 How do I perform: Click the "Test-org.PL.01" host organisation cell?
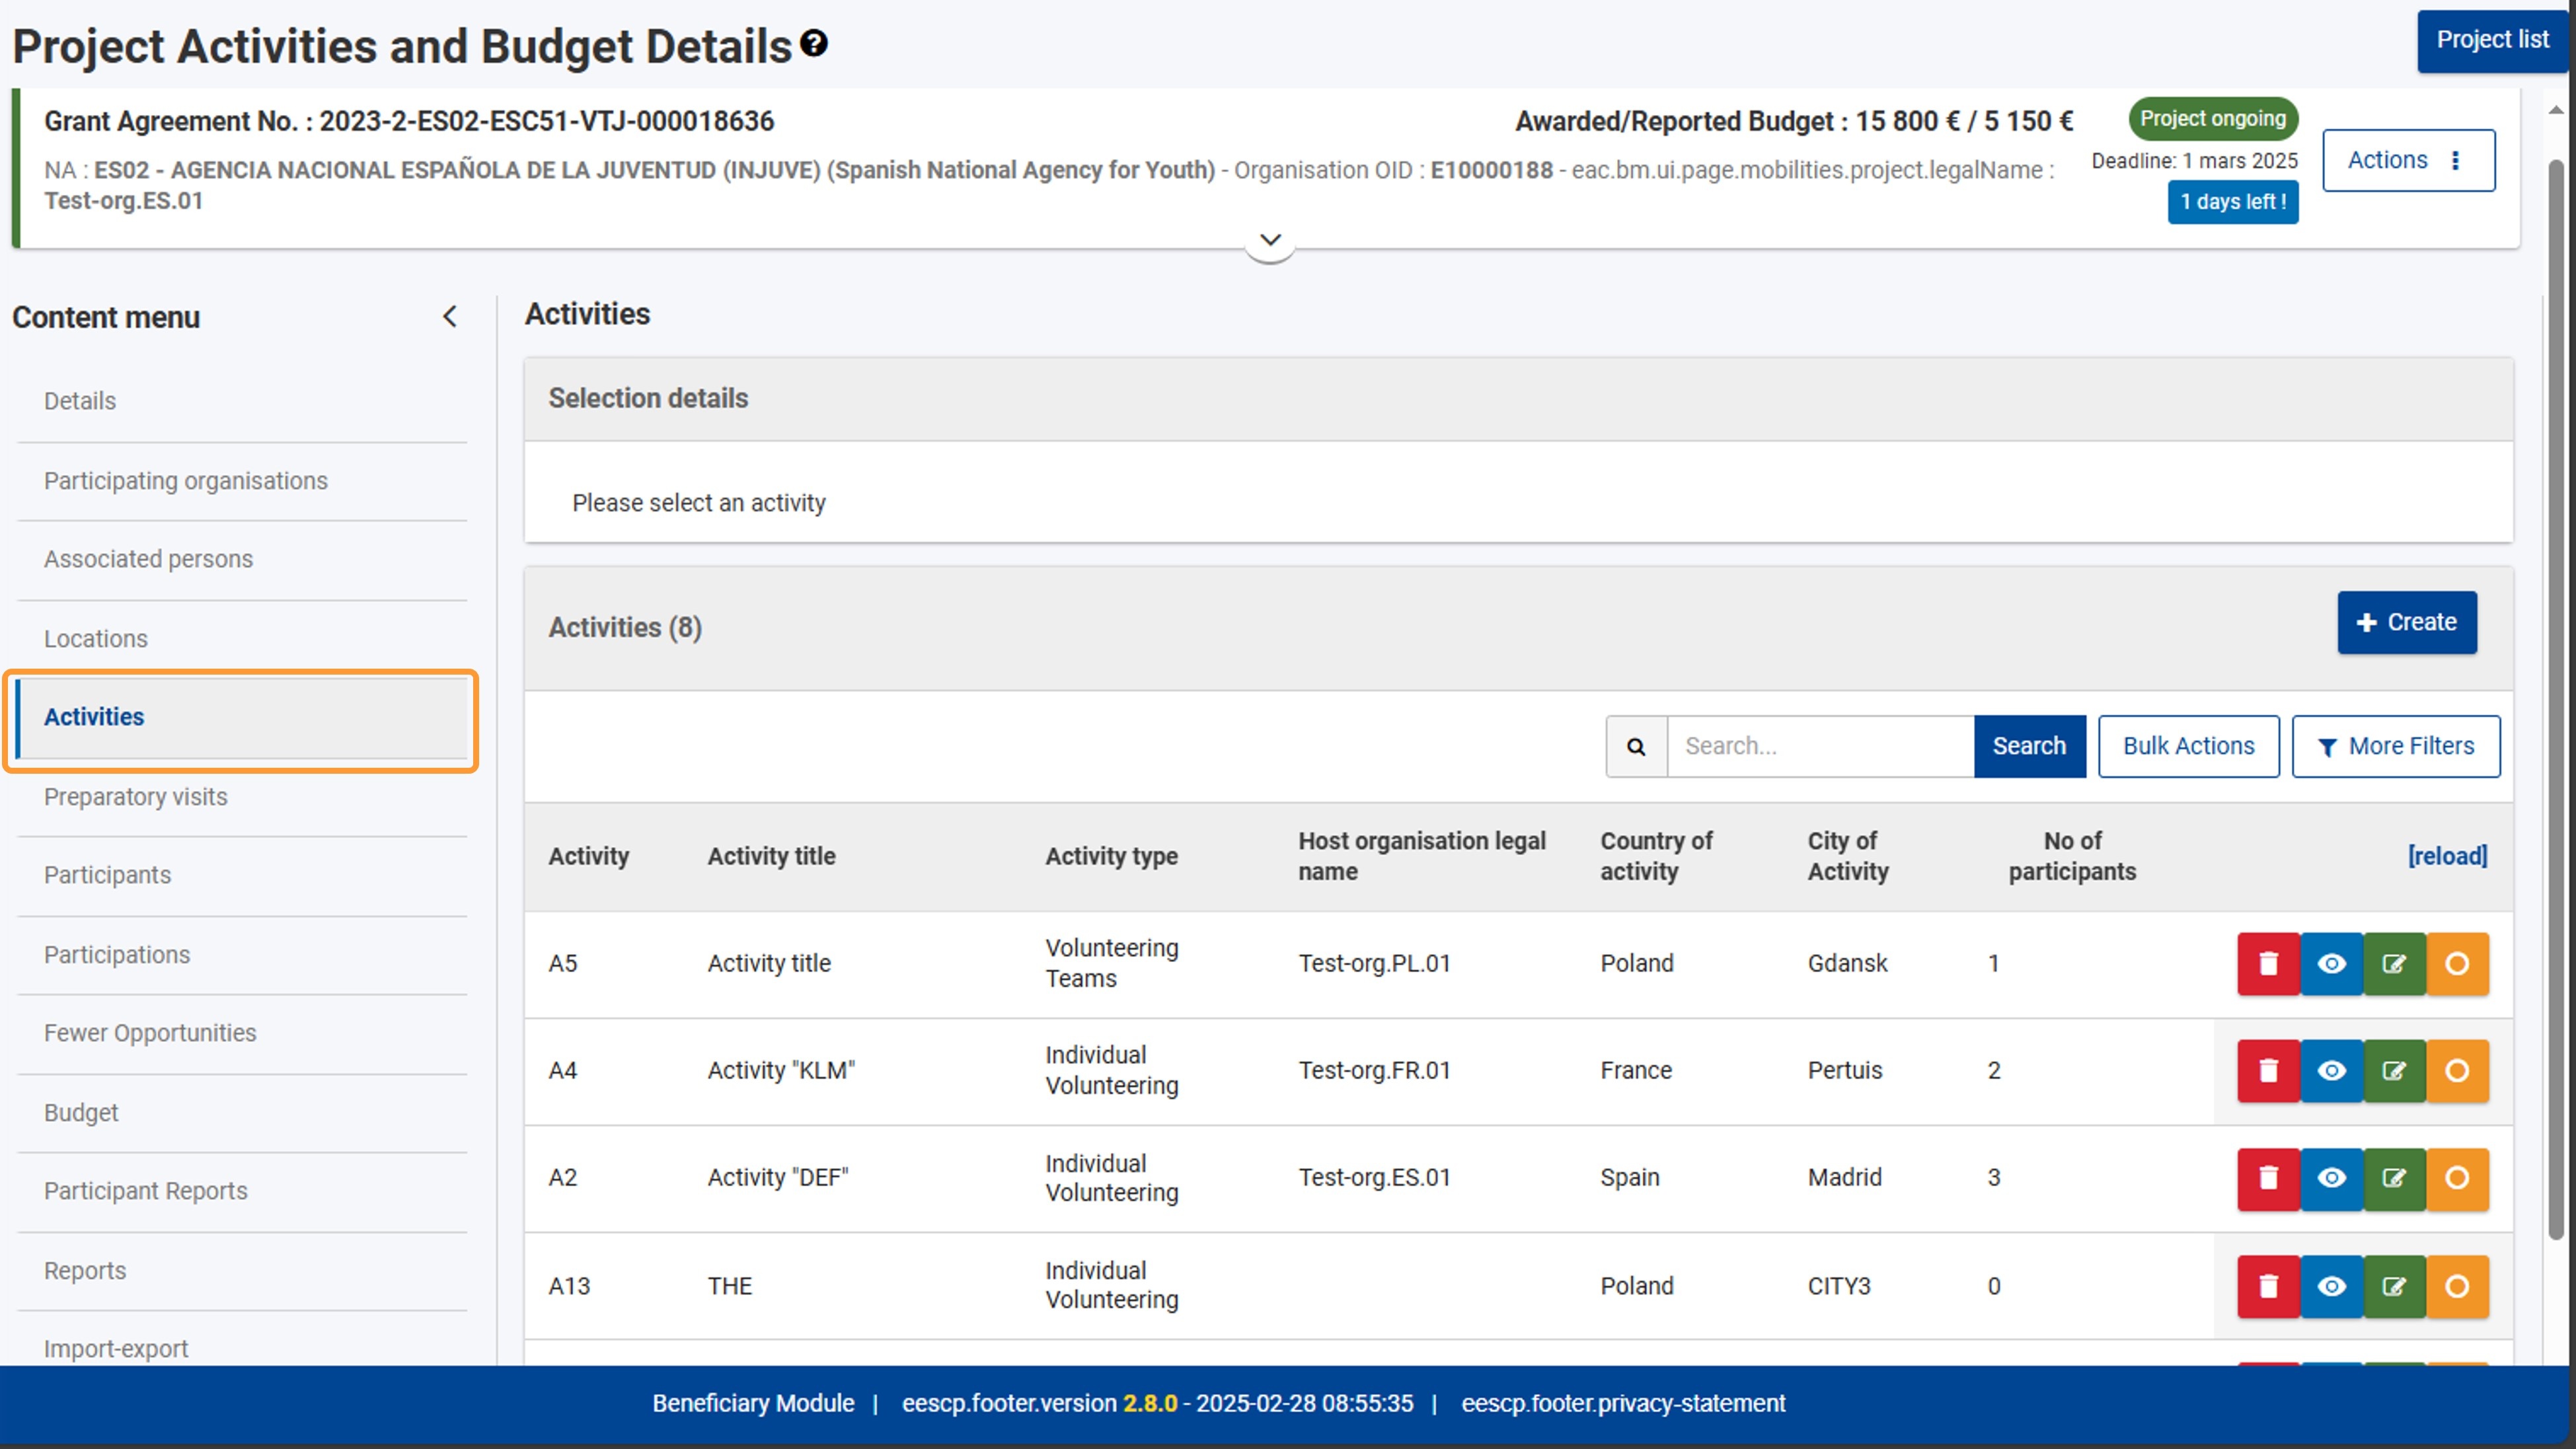pos(1374,963)
